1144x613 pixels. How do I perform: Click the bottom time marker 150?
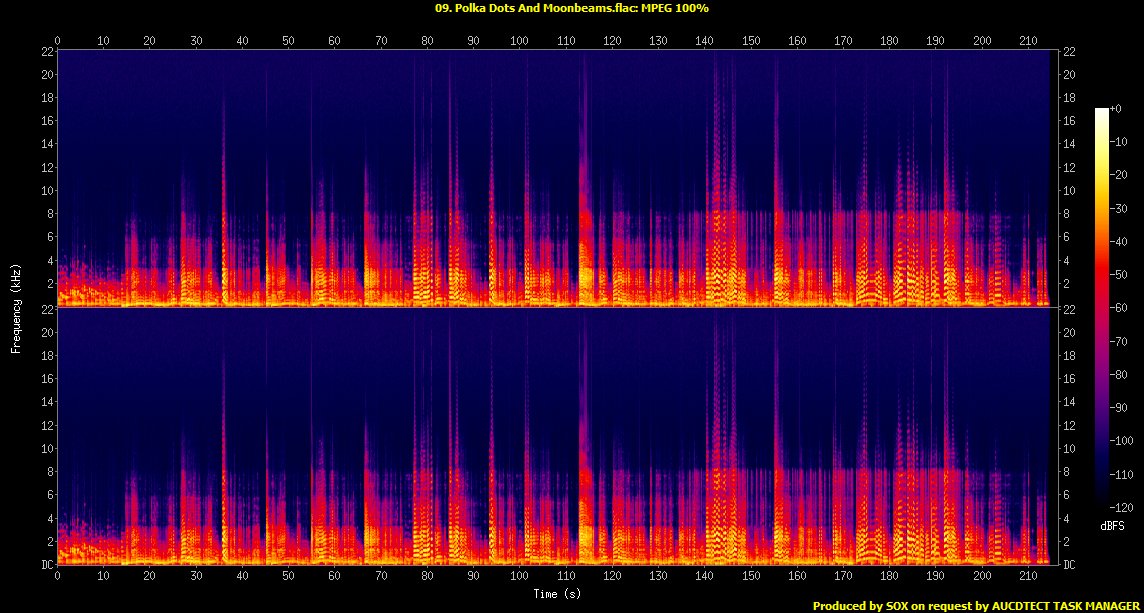tap(751, 575)
